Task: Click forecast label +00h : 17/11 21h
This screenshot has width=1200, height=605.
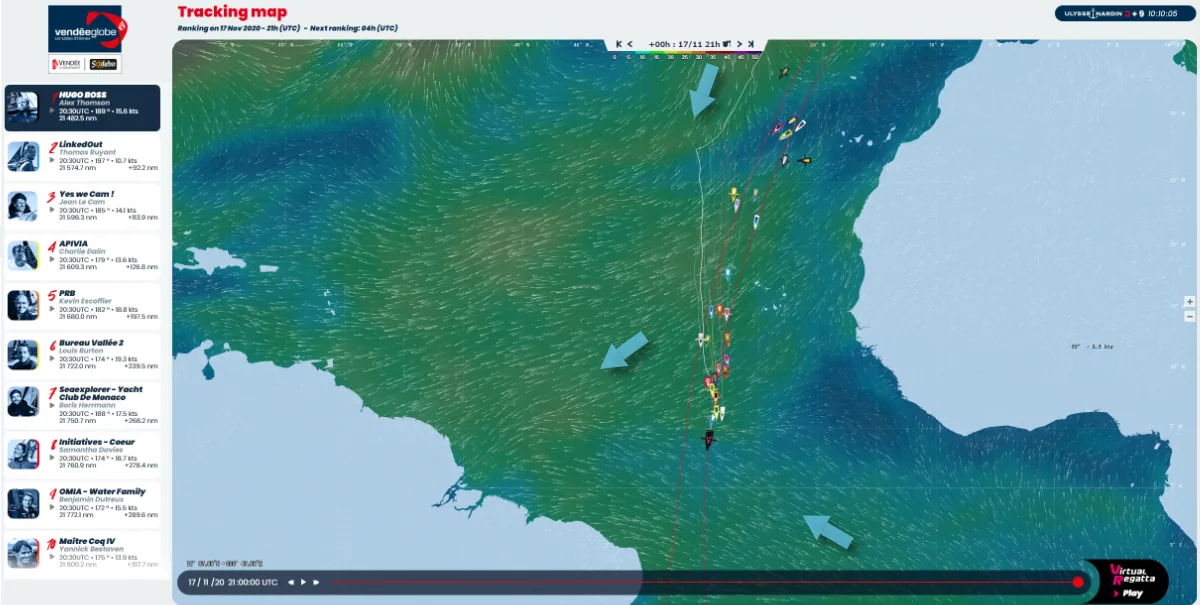Action: (x=683, y=44)
